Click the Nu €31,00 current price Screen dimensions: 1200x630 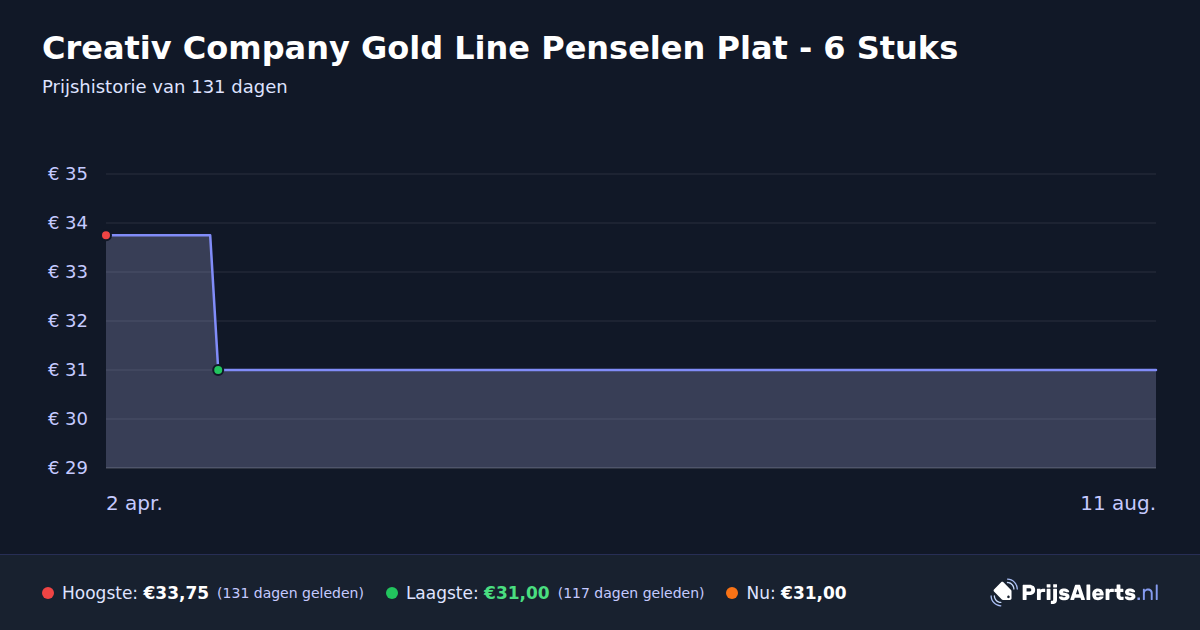tap(813, 593)
